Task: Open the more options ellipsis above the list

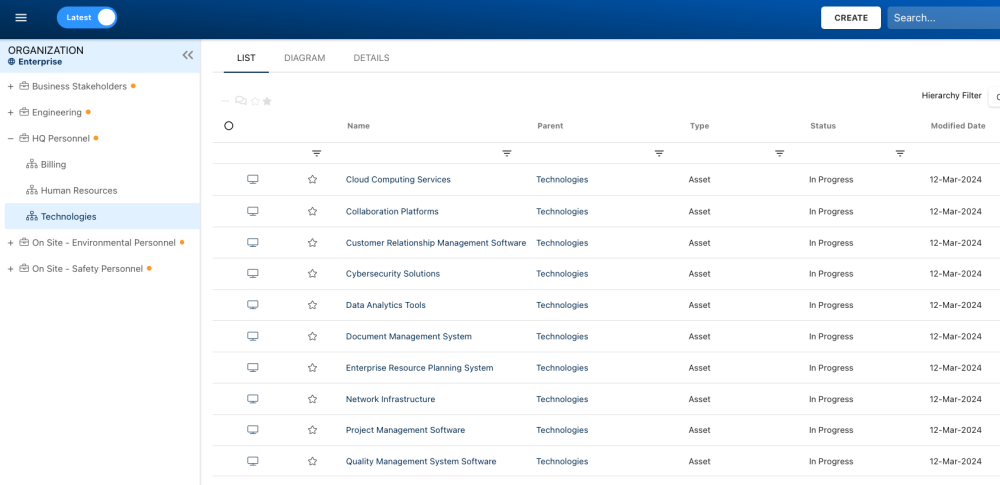Action: [x=225, y=101]
